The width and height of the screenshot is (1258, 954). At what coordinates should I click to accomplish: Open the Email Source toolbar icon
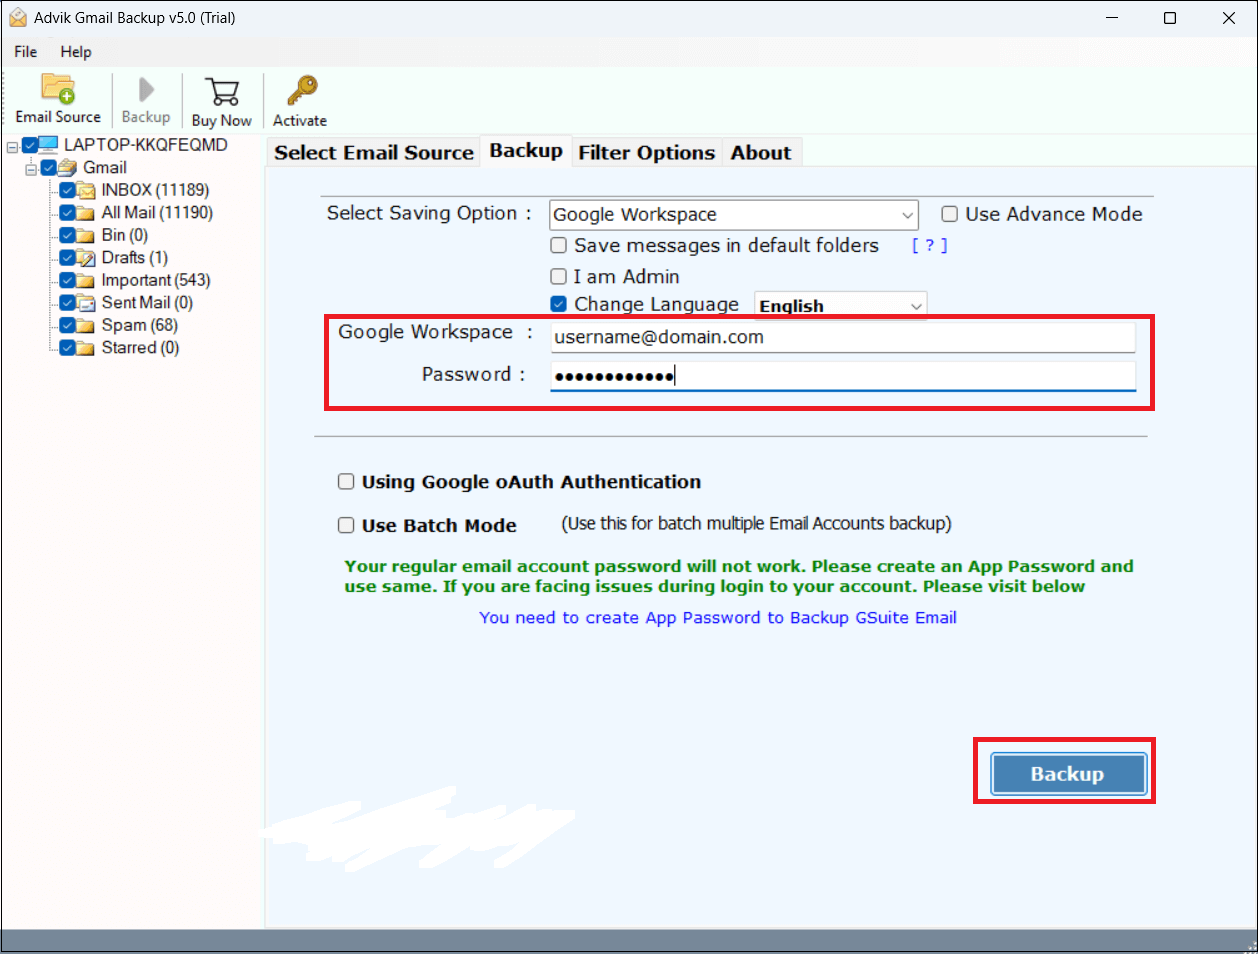[58, 89]
